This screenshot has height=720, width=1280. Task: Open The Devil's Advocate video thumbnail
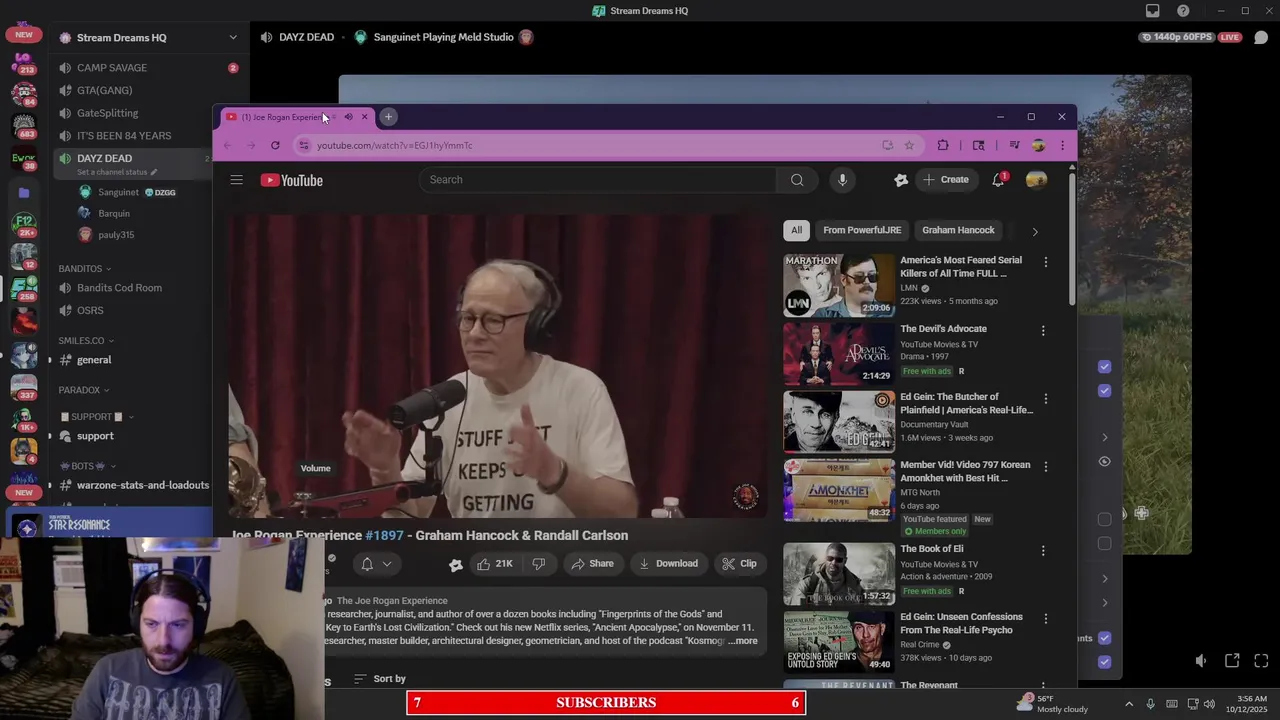839,354
